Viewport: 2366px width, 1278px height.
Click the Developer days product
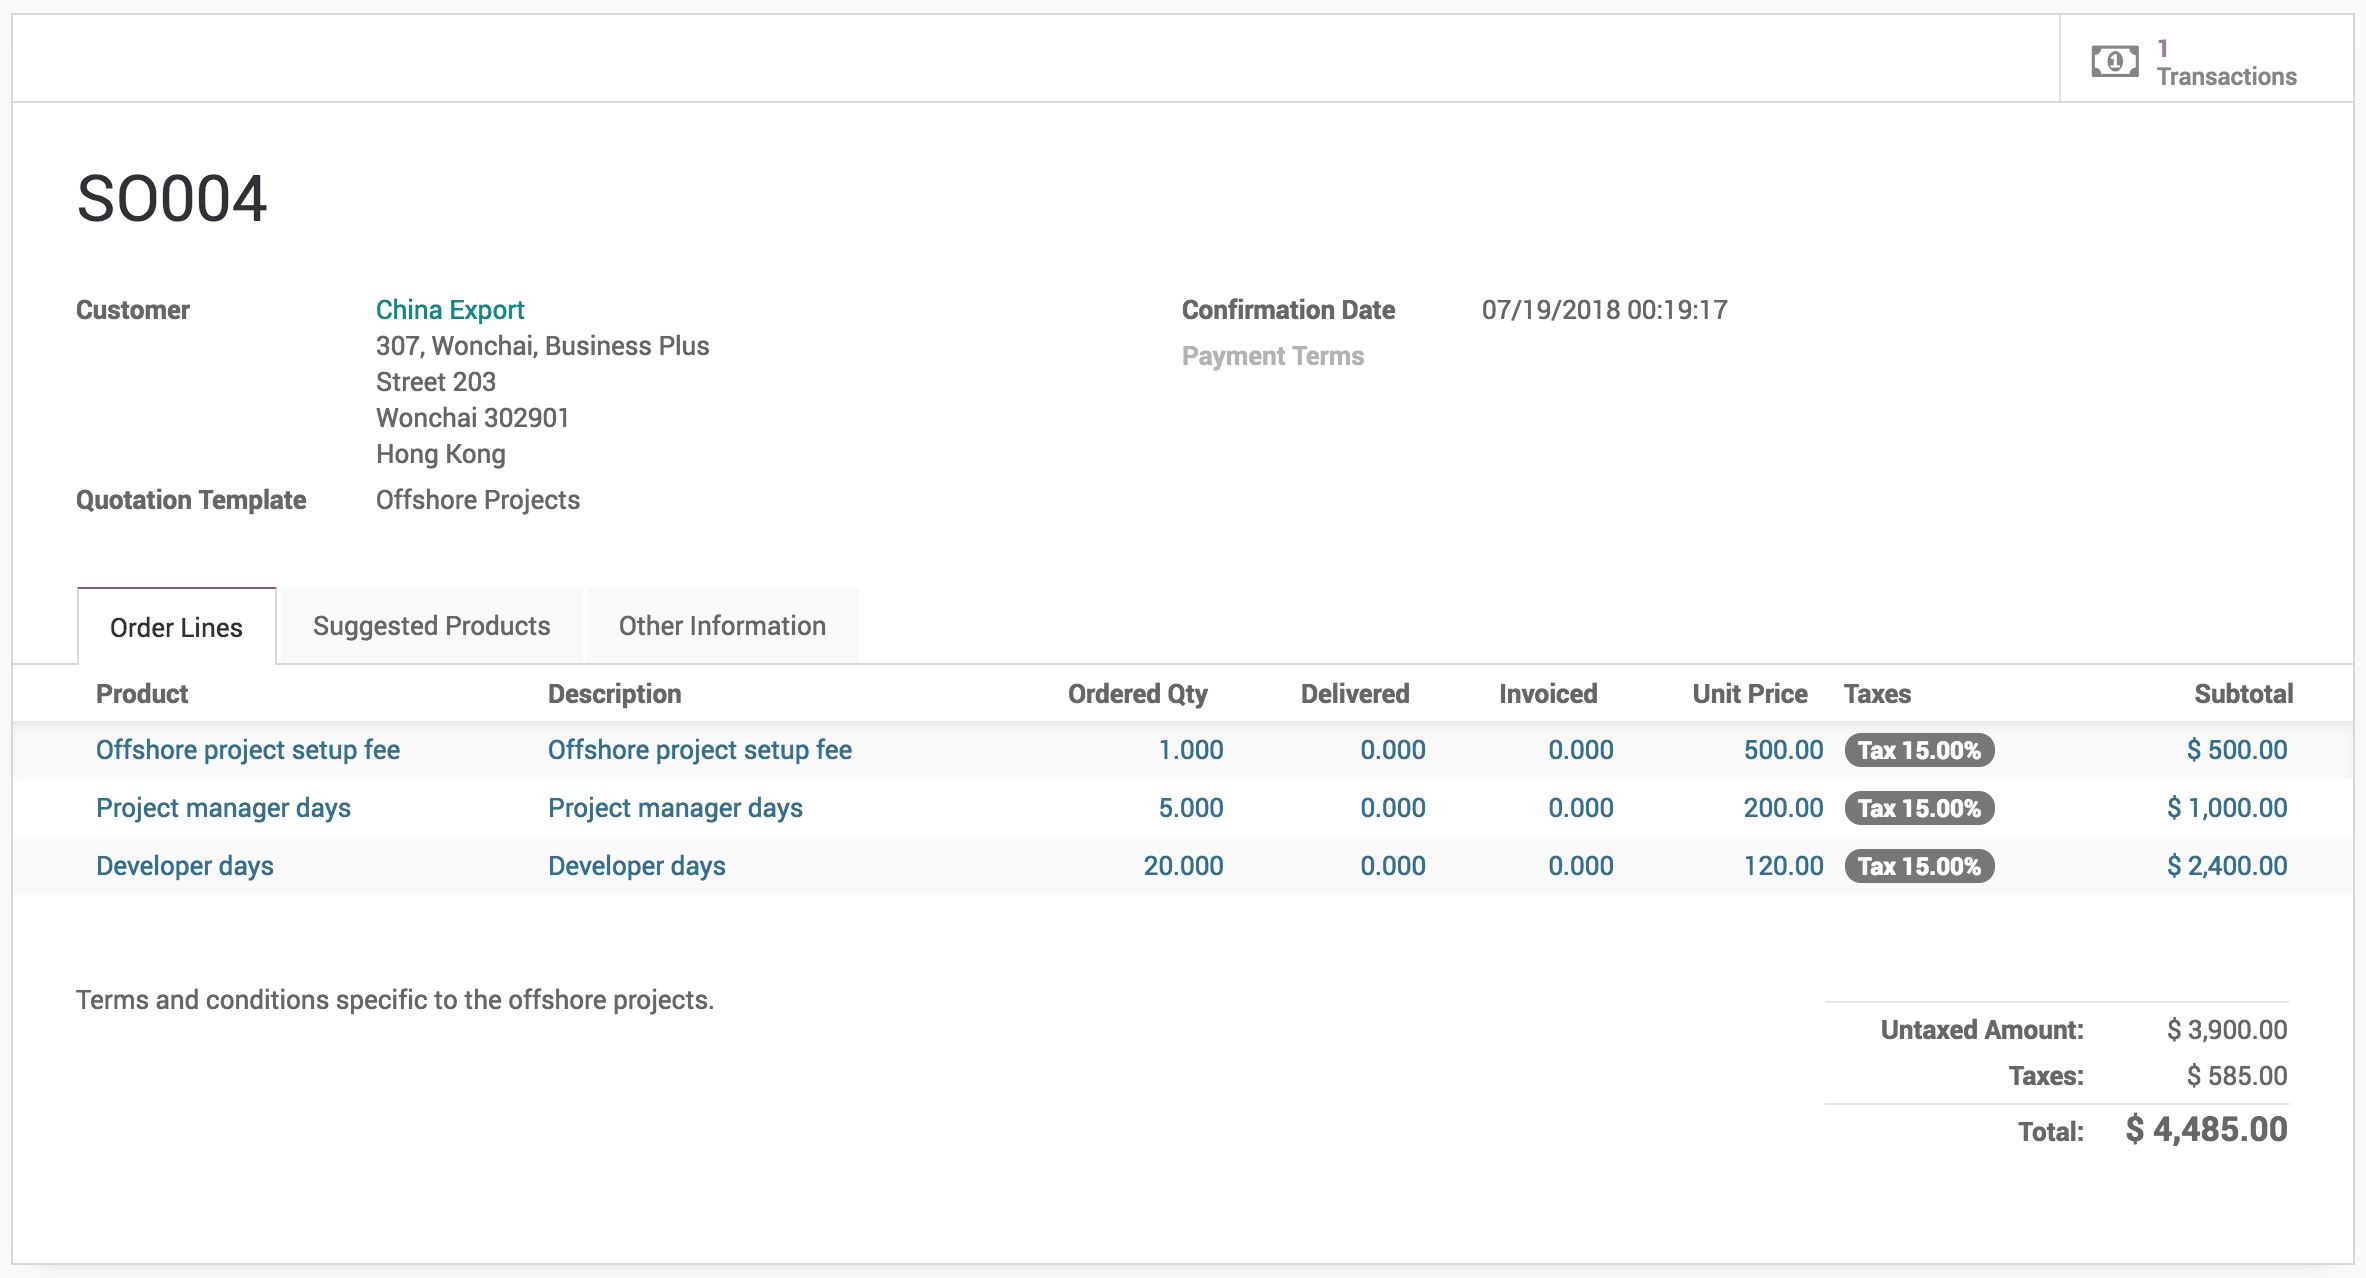[x=185, y=866]
